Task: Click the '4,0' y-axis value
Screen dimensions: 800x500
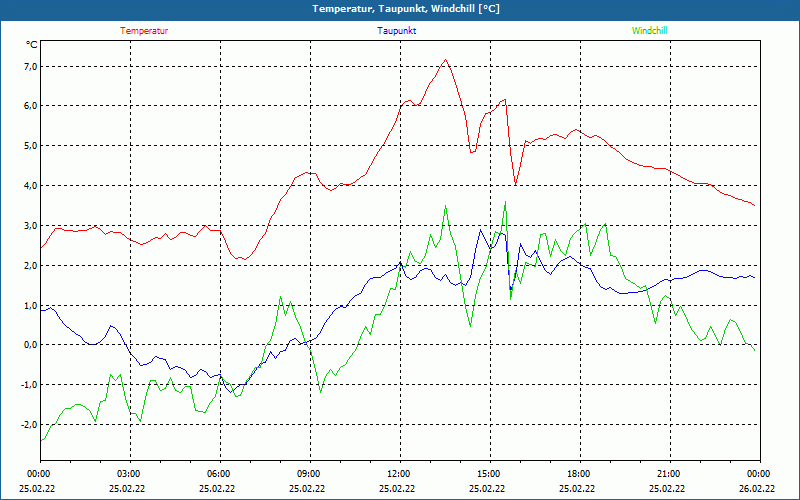Action: click(x=31, y=186)
